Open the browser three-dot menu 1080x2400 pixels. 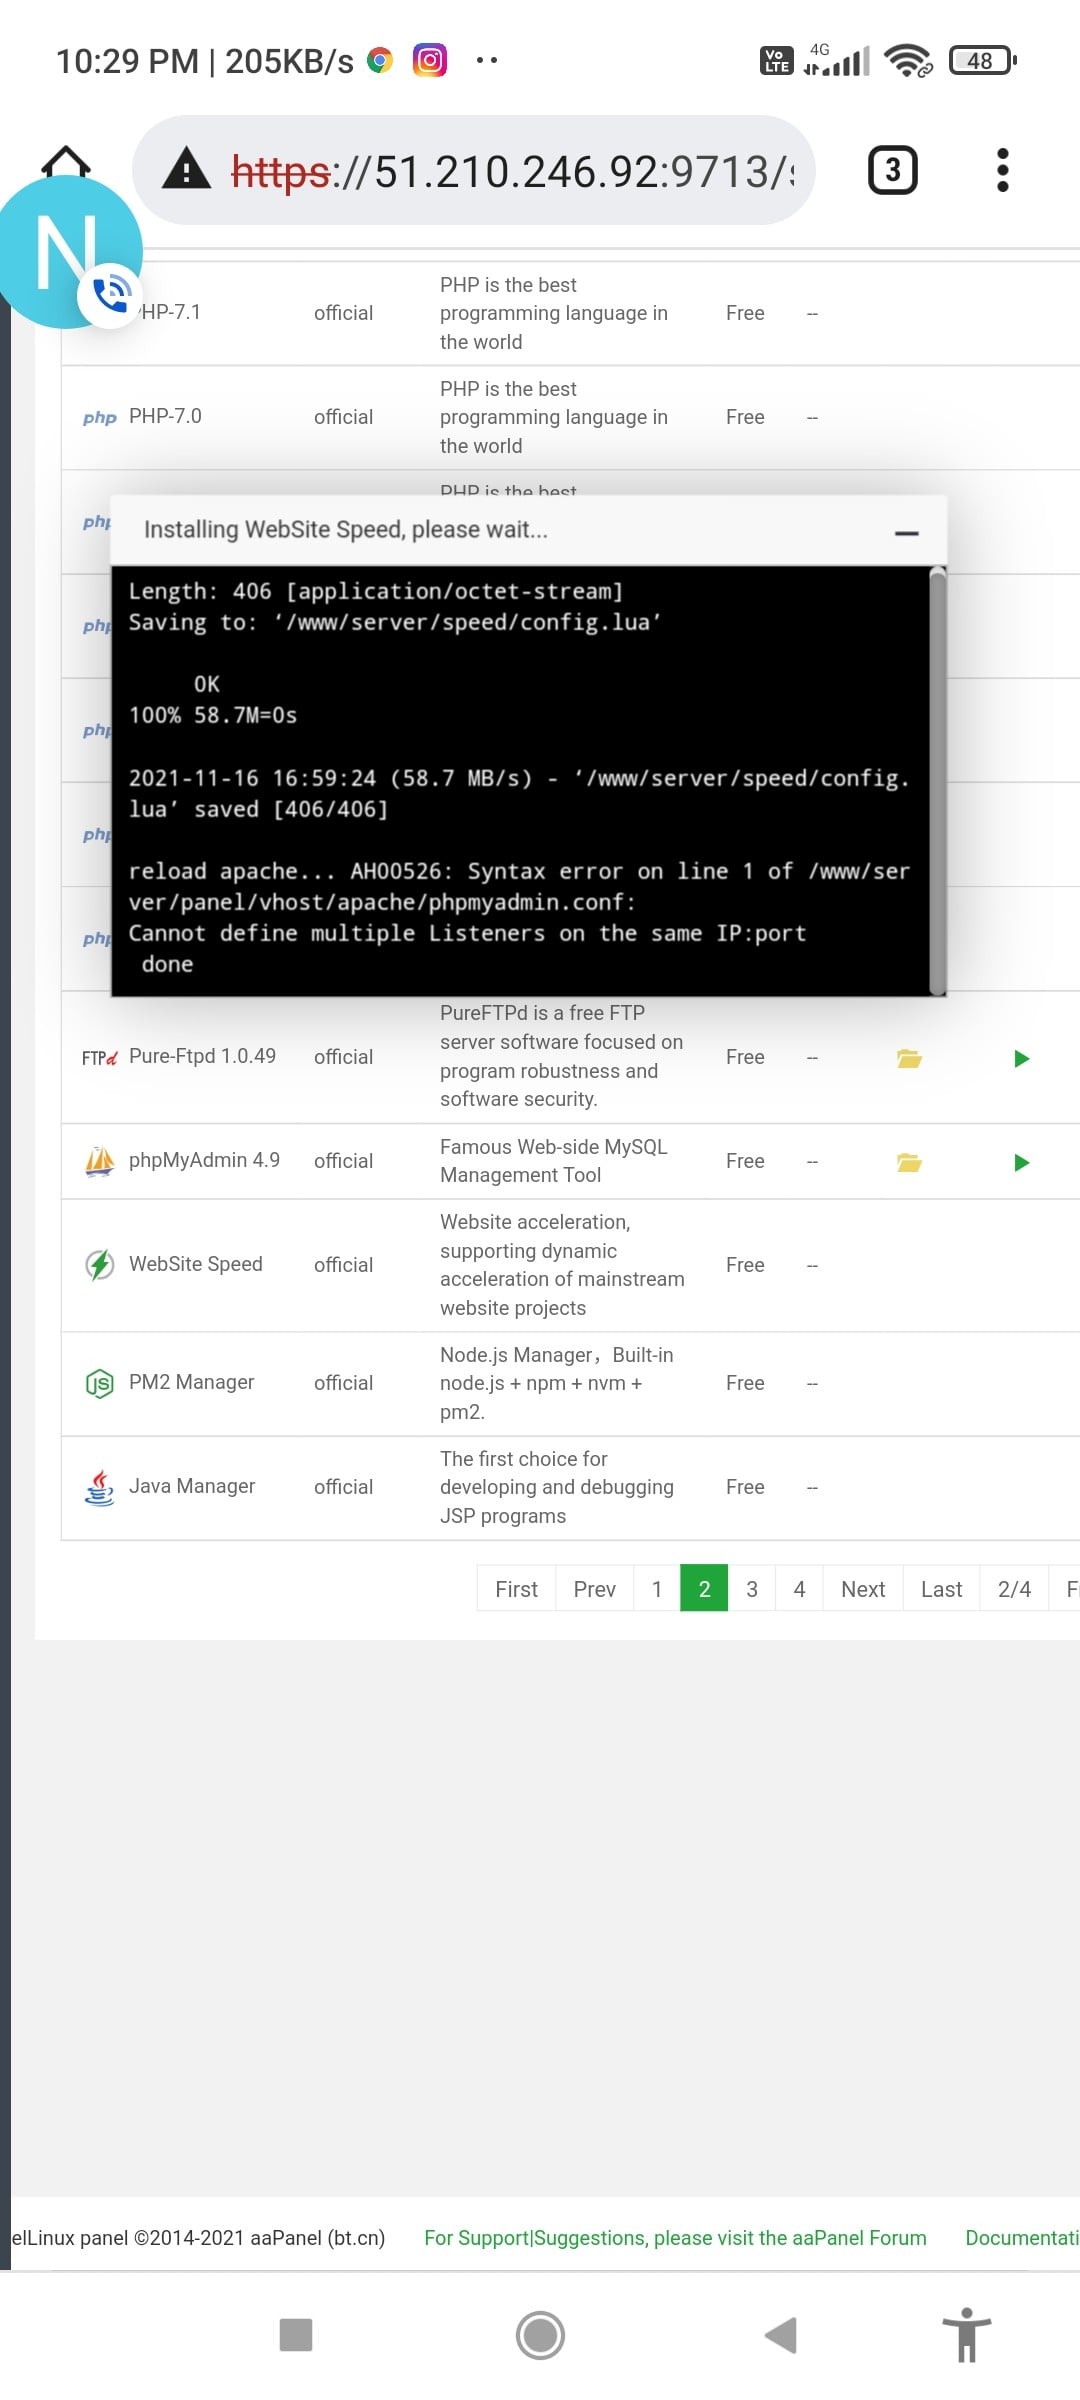pos(1003,170)
